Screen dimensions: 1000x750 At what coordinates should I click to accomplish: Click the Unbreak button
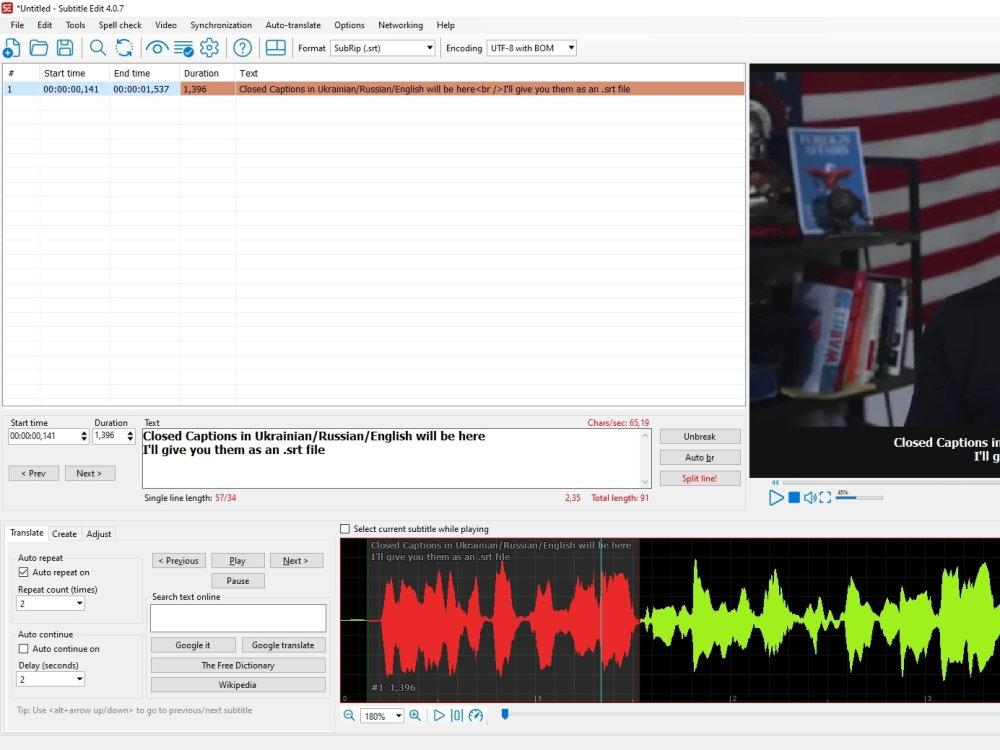[700, 436]
